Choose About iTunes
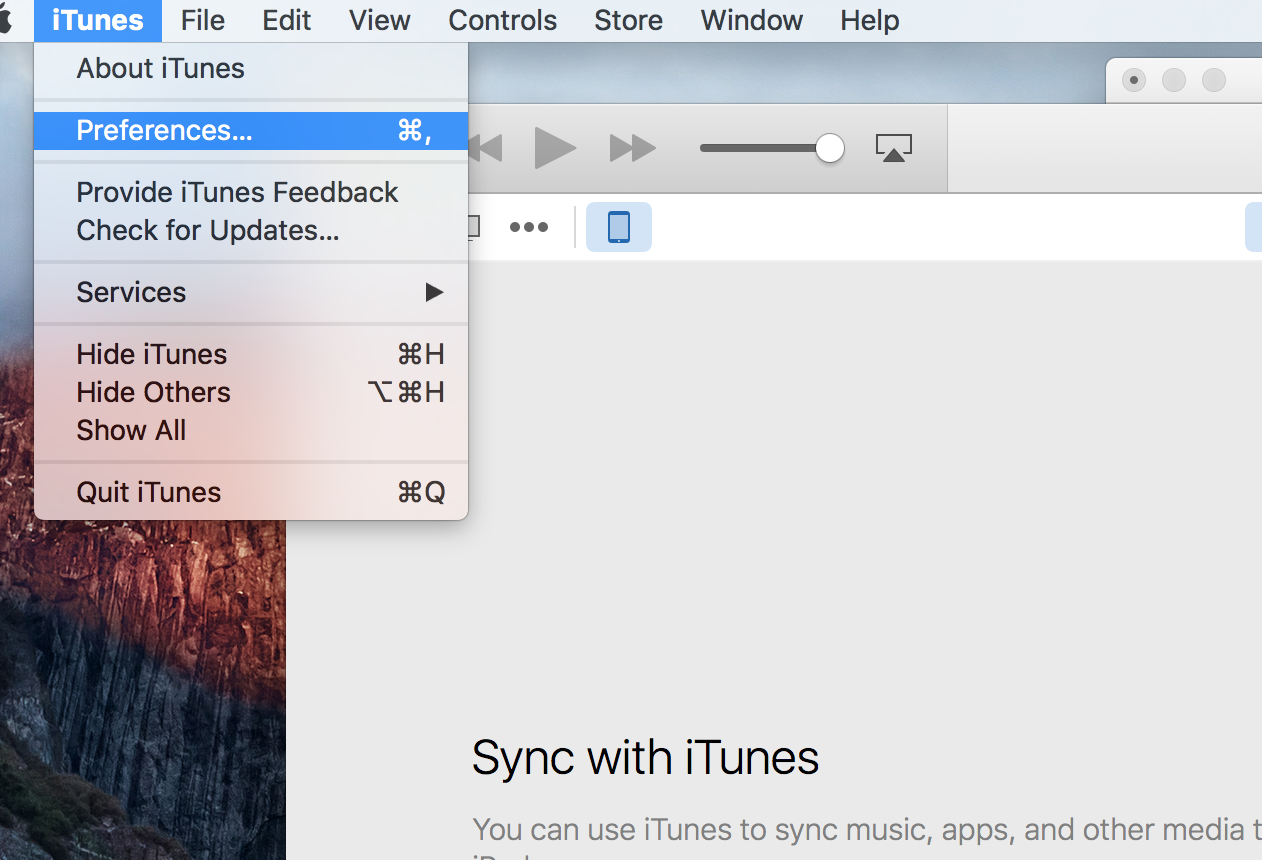The height and width of the screenshot is (860, 1262). [251, 68]
